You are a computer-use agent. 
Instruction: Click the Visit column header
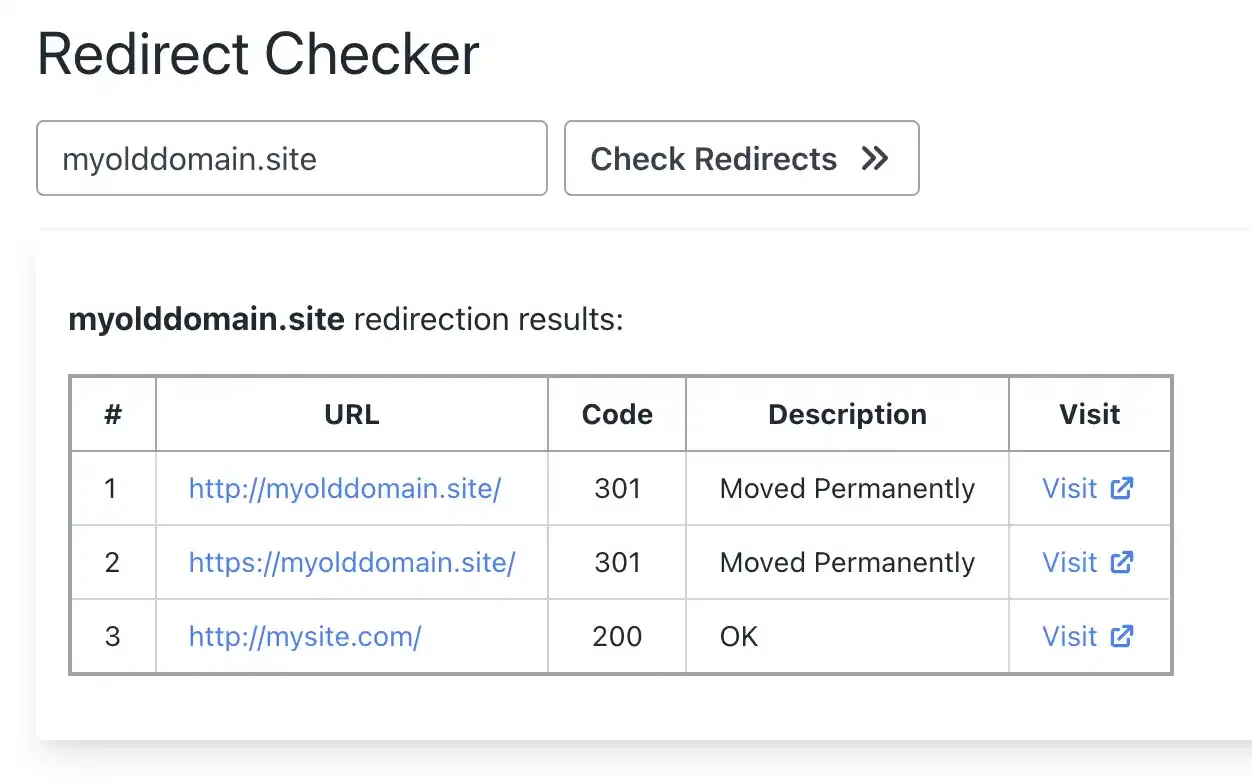1090,414
